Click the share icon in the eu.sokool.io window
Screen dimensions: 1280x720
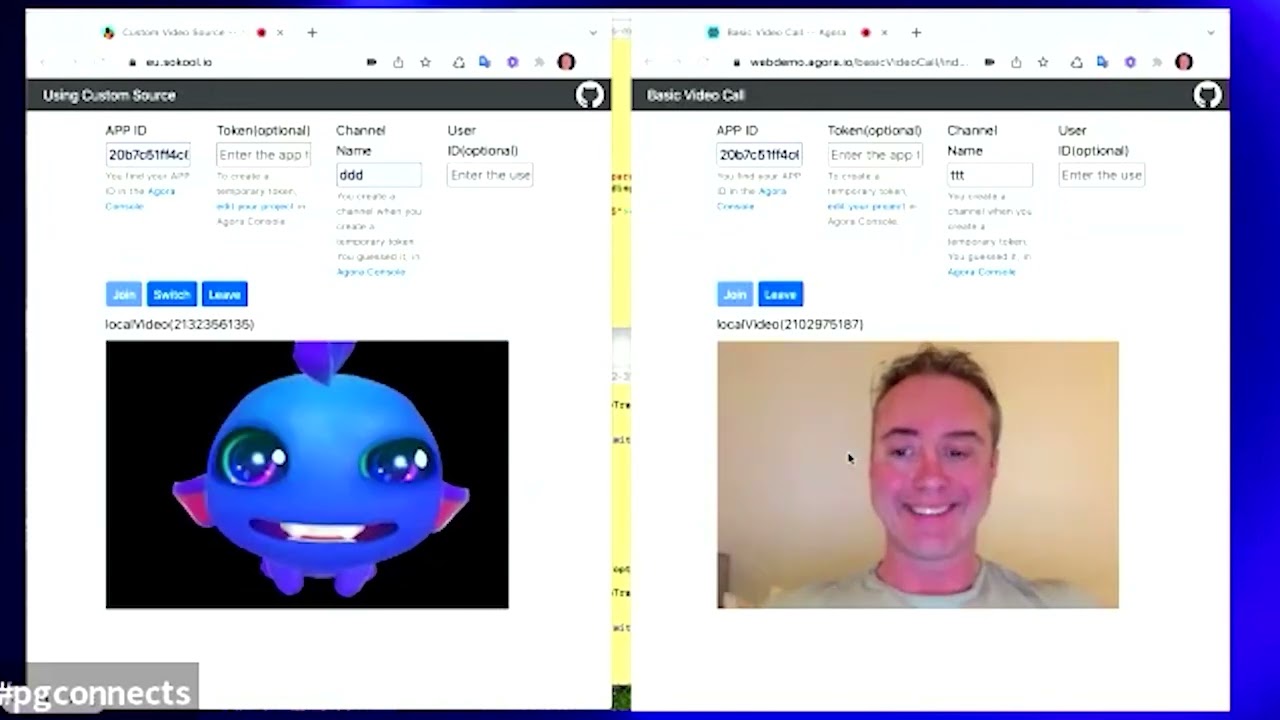tap(398, 62)
